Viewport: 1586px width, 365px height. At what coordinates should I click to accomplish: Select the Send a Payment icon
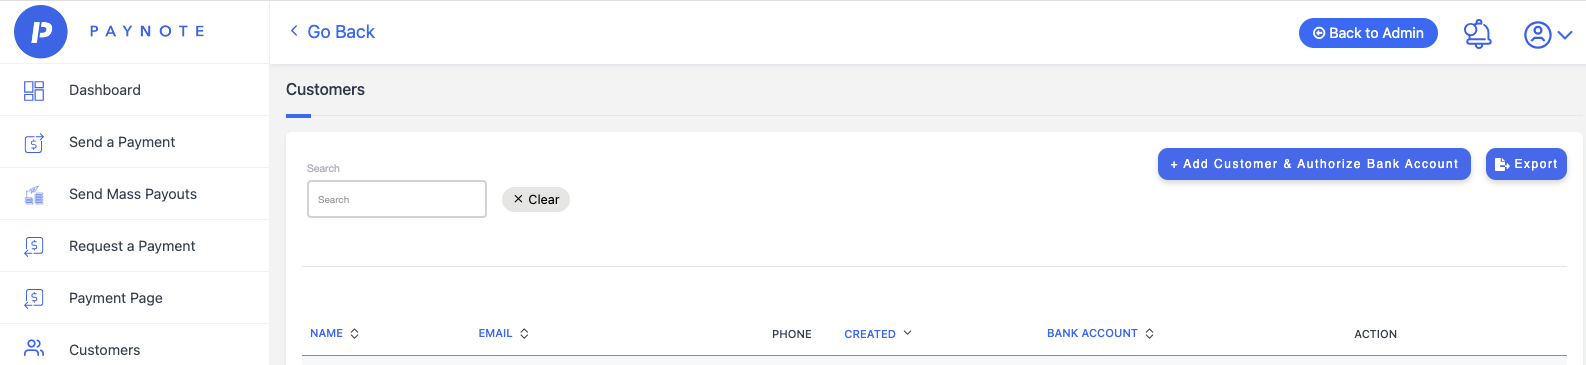click(34, 143)
